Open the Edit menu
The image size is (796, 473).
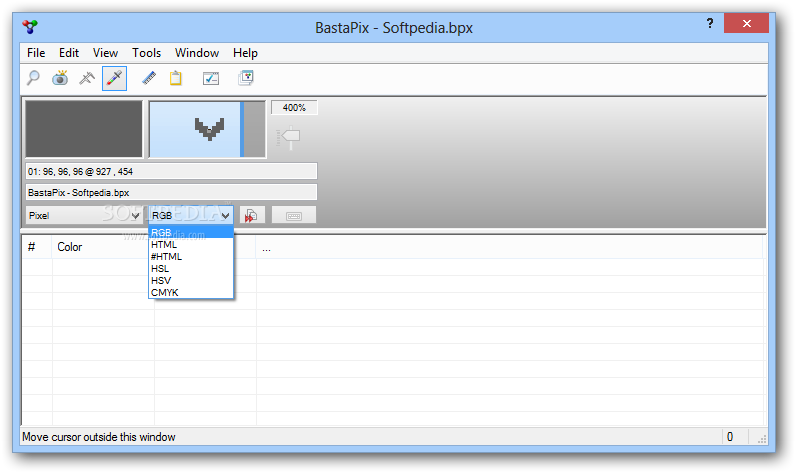pyautogui.click(x=69, y=53)
